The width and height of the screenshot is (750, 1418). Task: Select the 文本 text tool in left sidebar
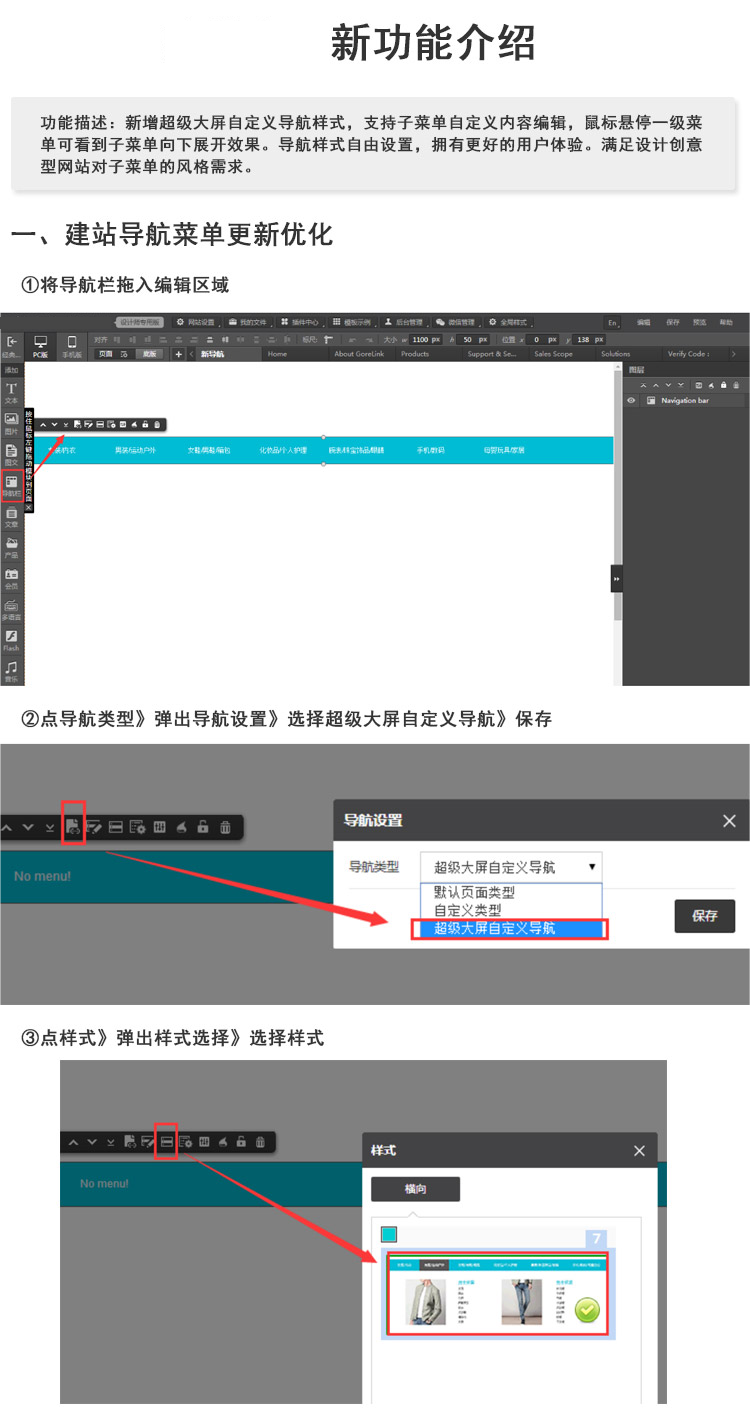point(11,392)
